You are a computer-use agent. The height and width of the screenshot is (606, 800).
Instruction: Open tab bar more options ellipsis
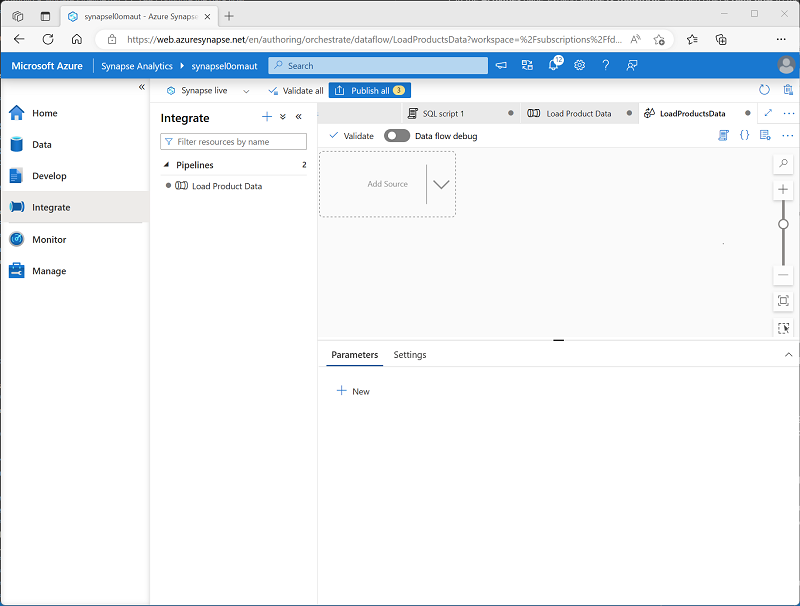click(x=789, y=113)
